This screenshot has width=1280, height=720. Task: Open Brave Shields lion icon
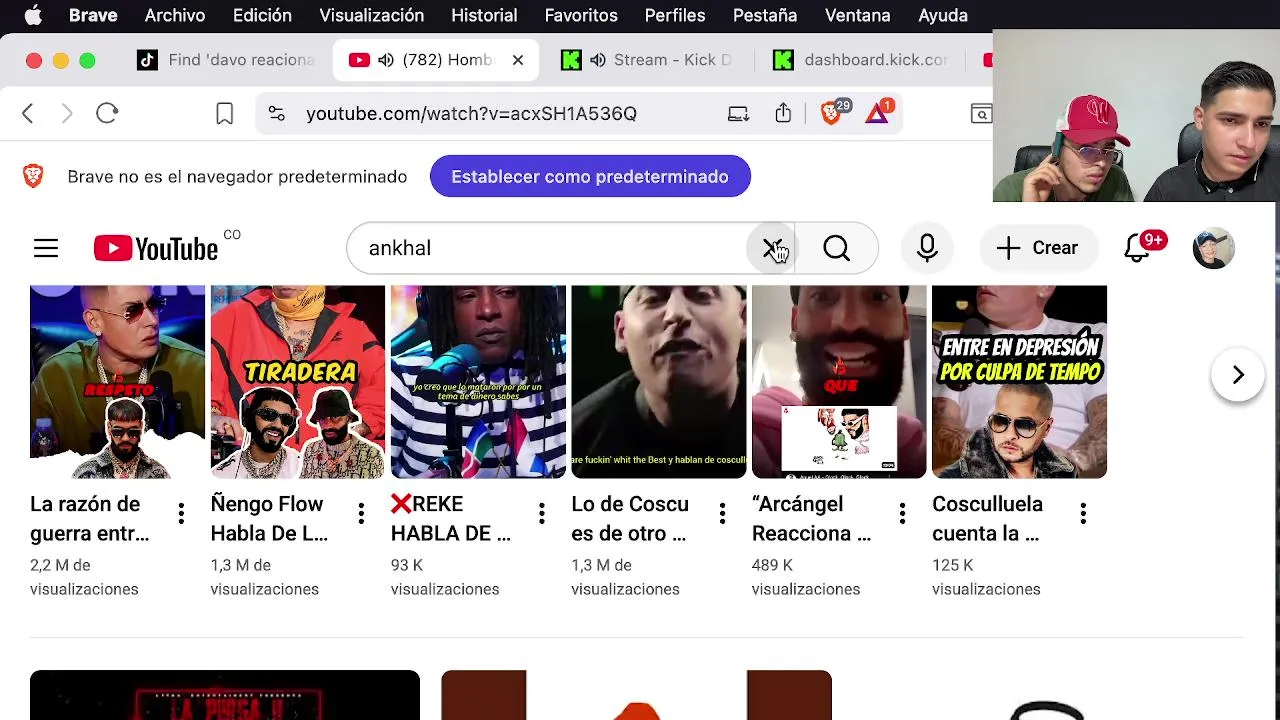(831, 113)
